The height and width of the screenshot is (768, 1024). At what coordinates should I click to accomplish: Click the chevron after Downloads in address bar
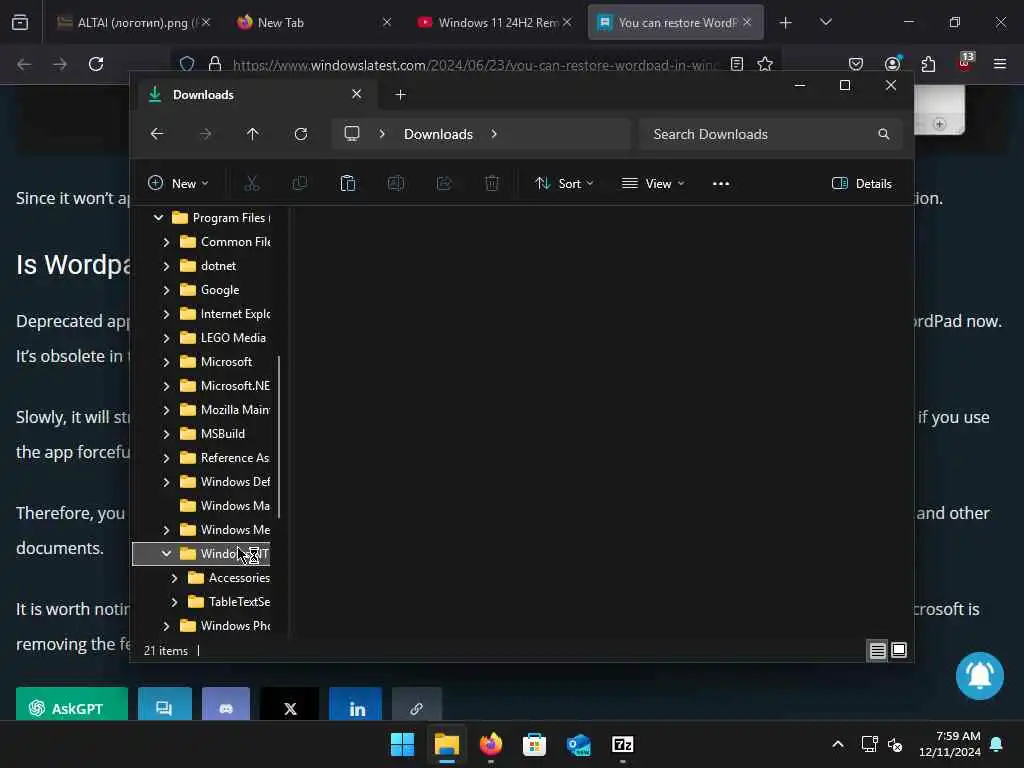pos(494,134)
